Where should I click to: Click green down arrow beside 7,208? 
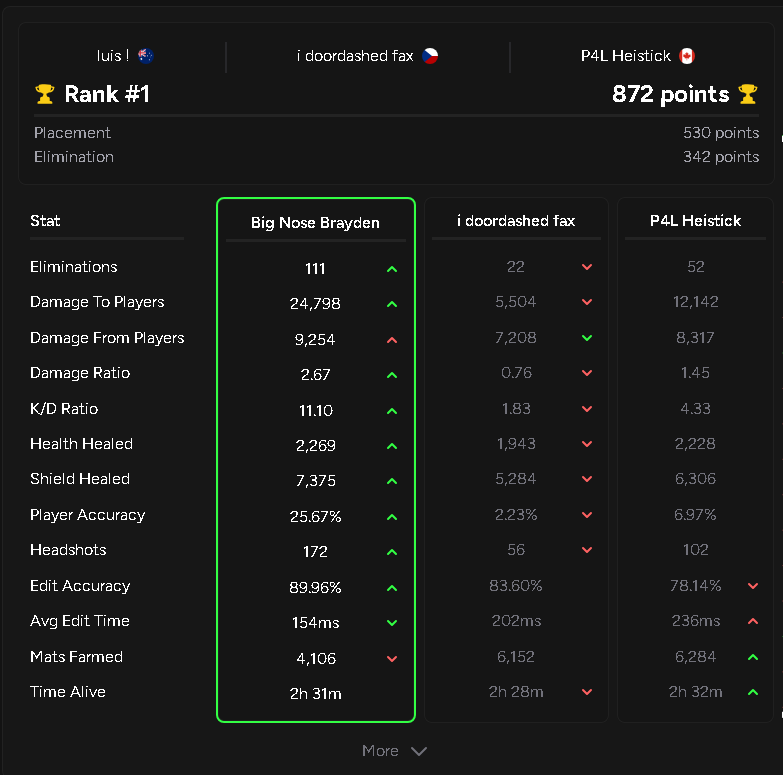pyautogui.click(x=587, y=338)
